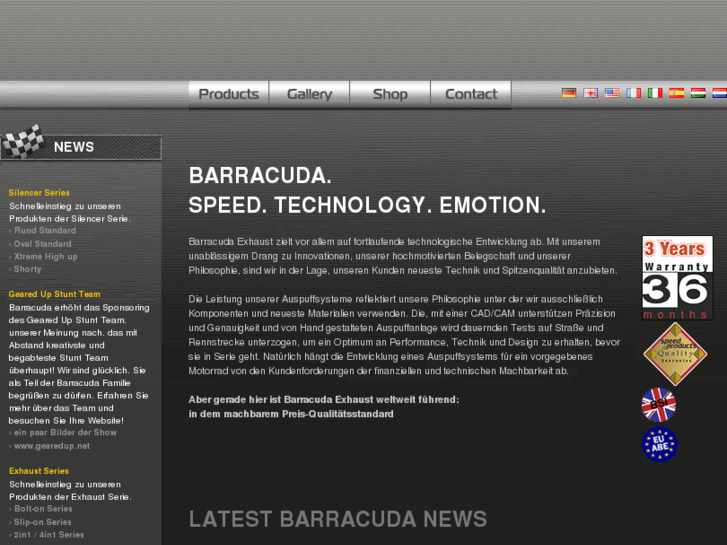Click the 'BARRACUDA.' headline text

coord(260,176)
